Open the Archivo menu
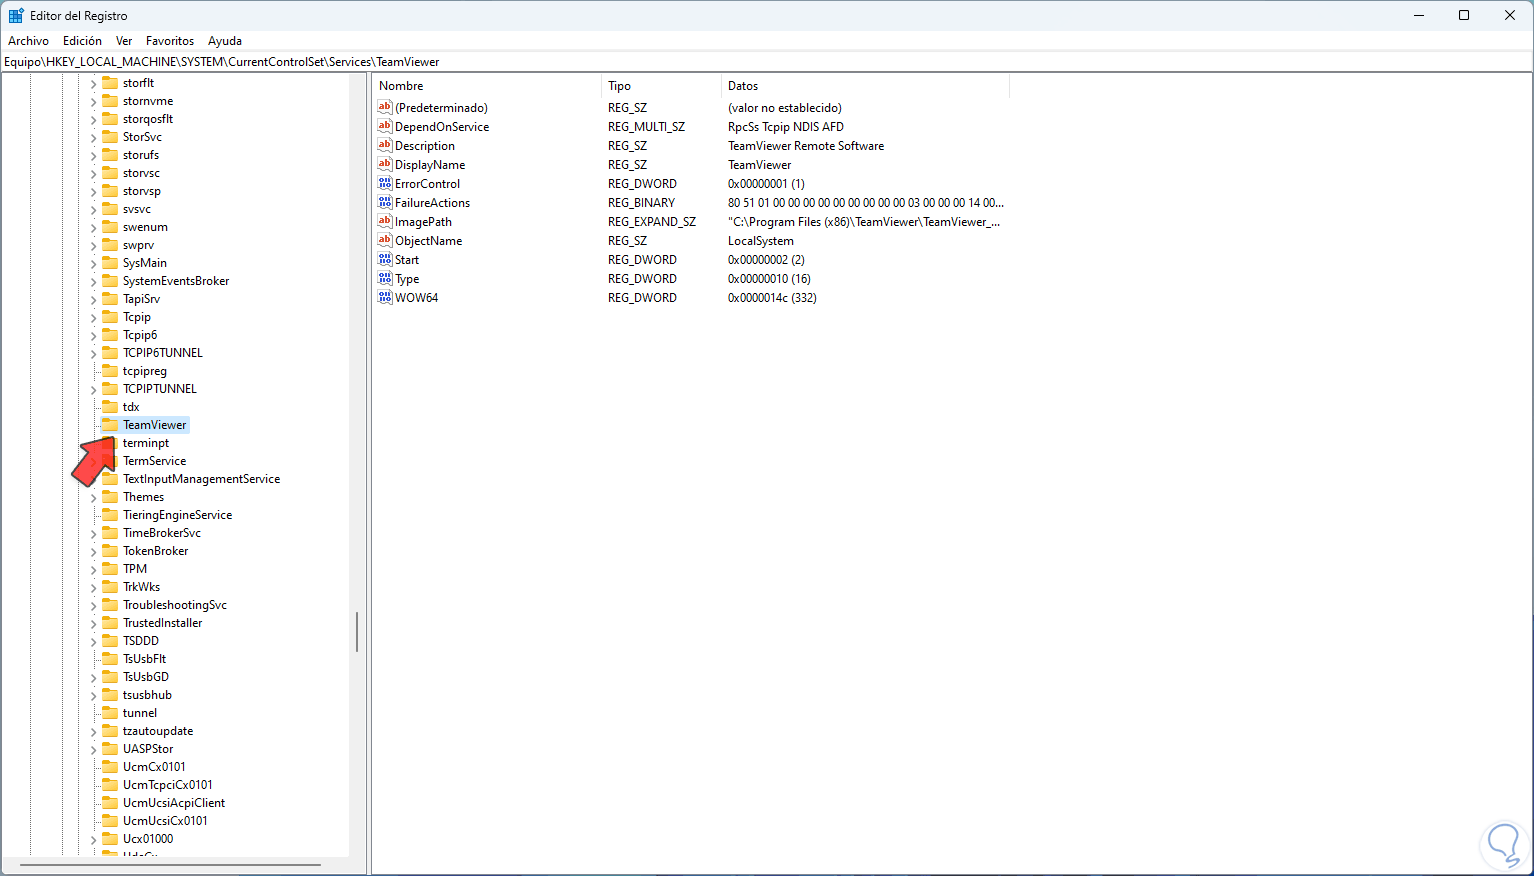 [29, 41]
